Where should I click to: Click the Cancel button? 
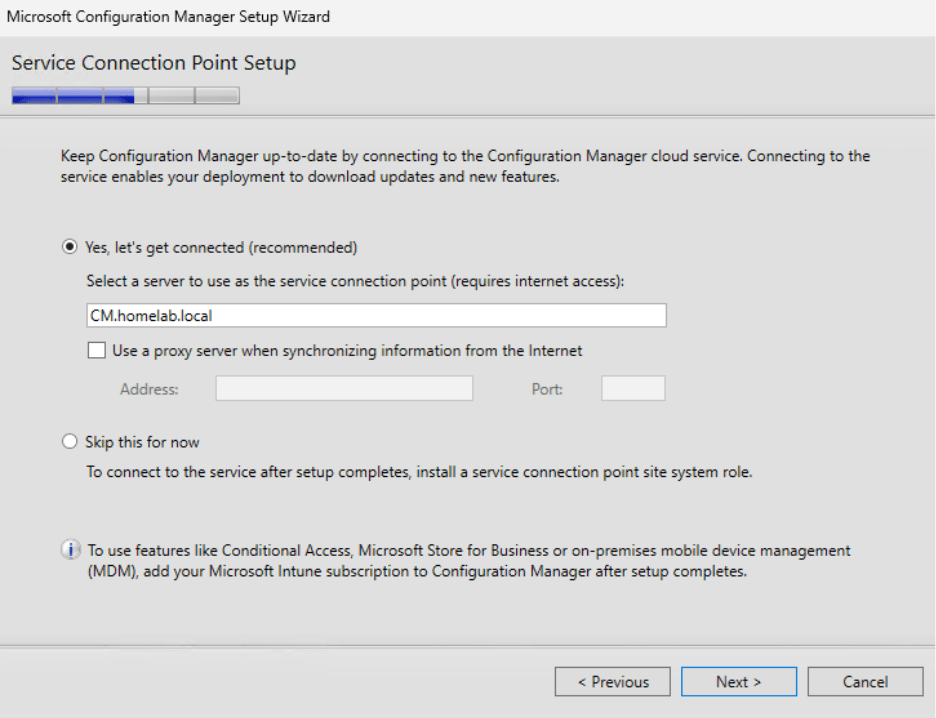click(865, 681)
